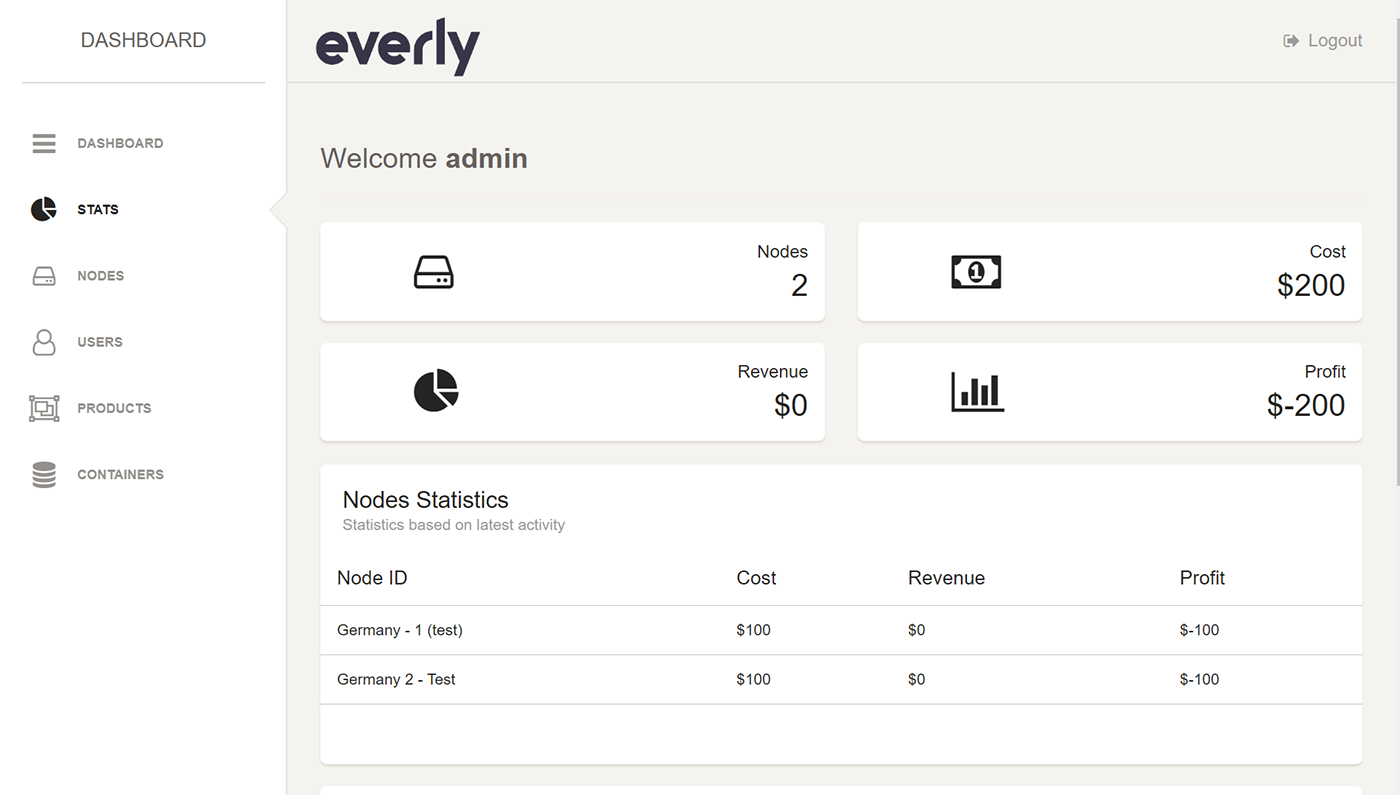Go to the Products section
The image size is (1400, 795).
coord(114,408)
